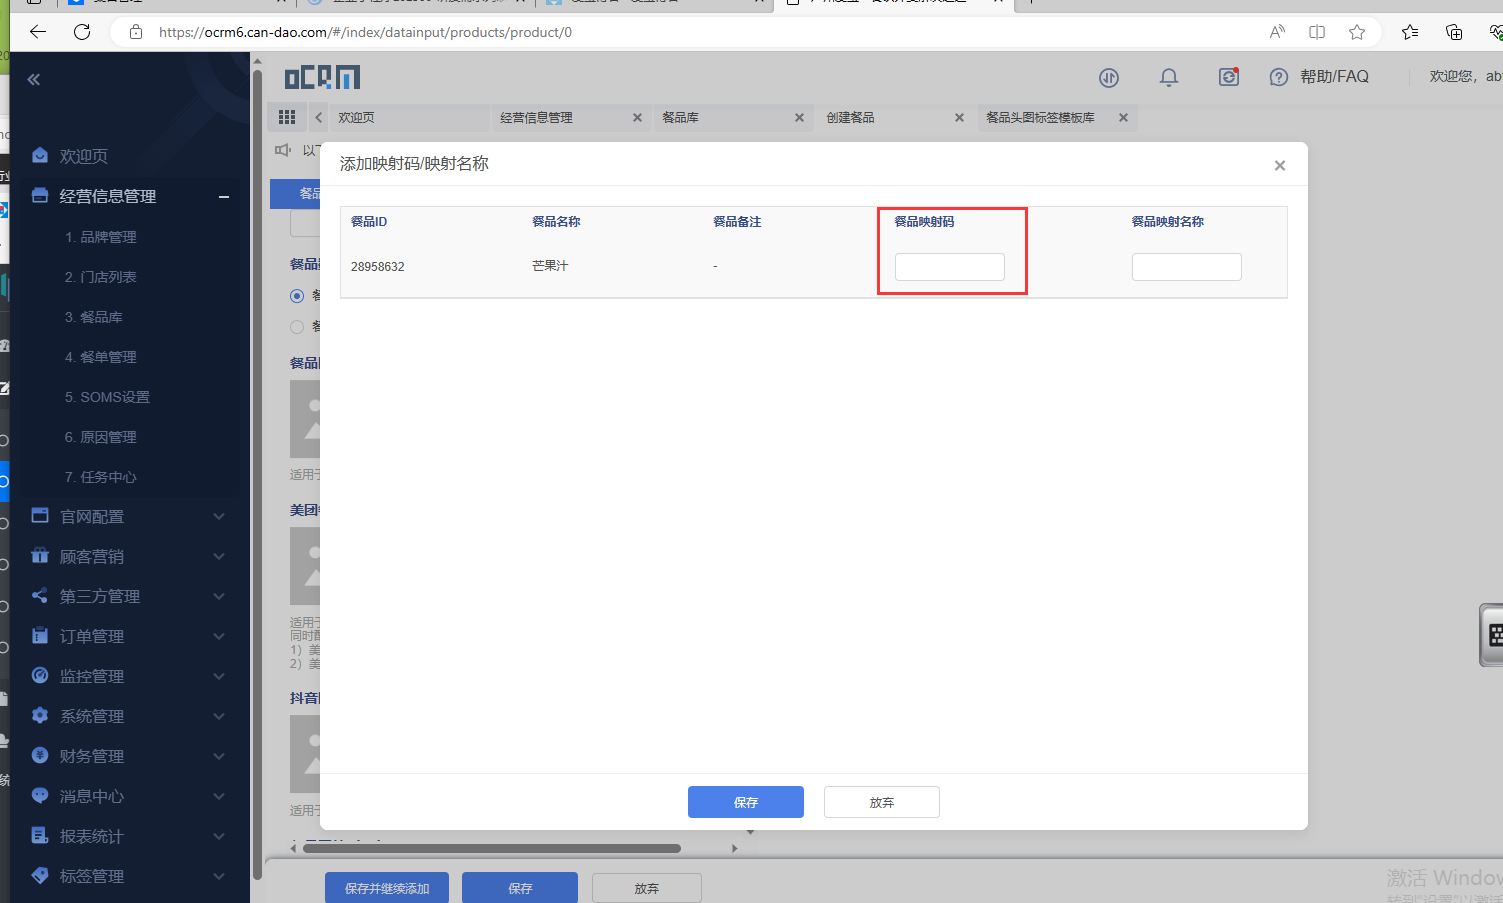Collapse the 经营信息管理 menu section

224,197
